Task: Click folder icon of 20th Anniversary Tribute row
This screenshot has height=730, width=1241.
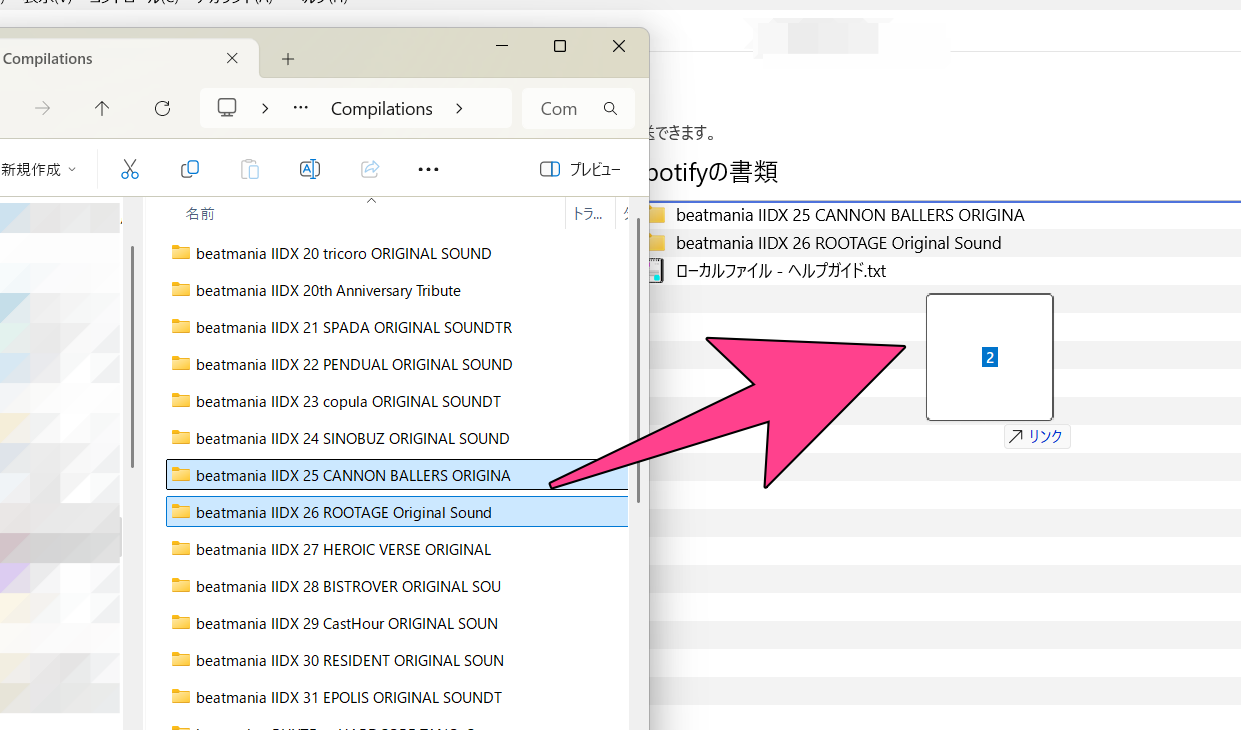Action: [181, 290]
